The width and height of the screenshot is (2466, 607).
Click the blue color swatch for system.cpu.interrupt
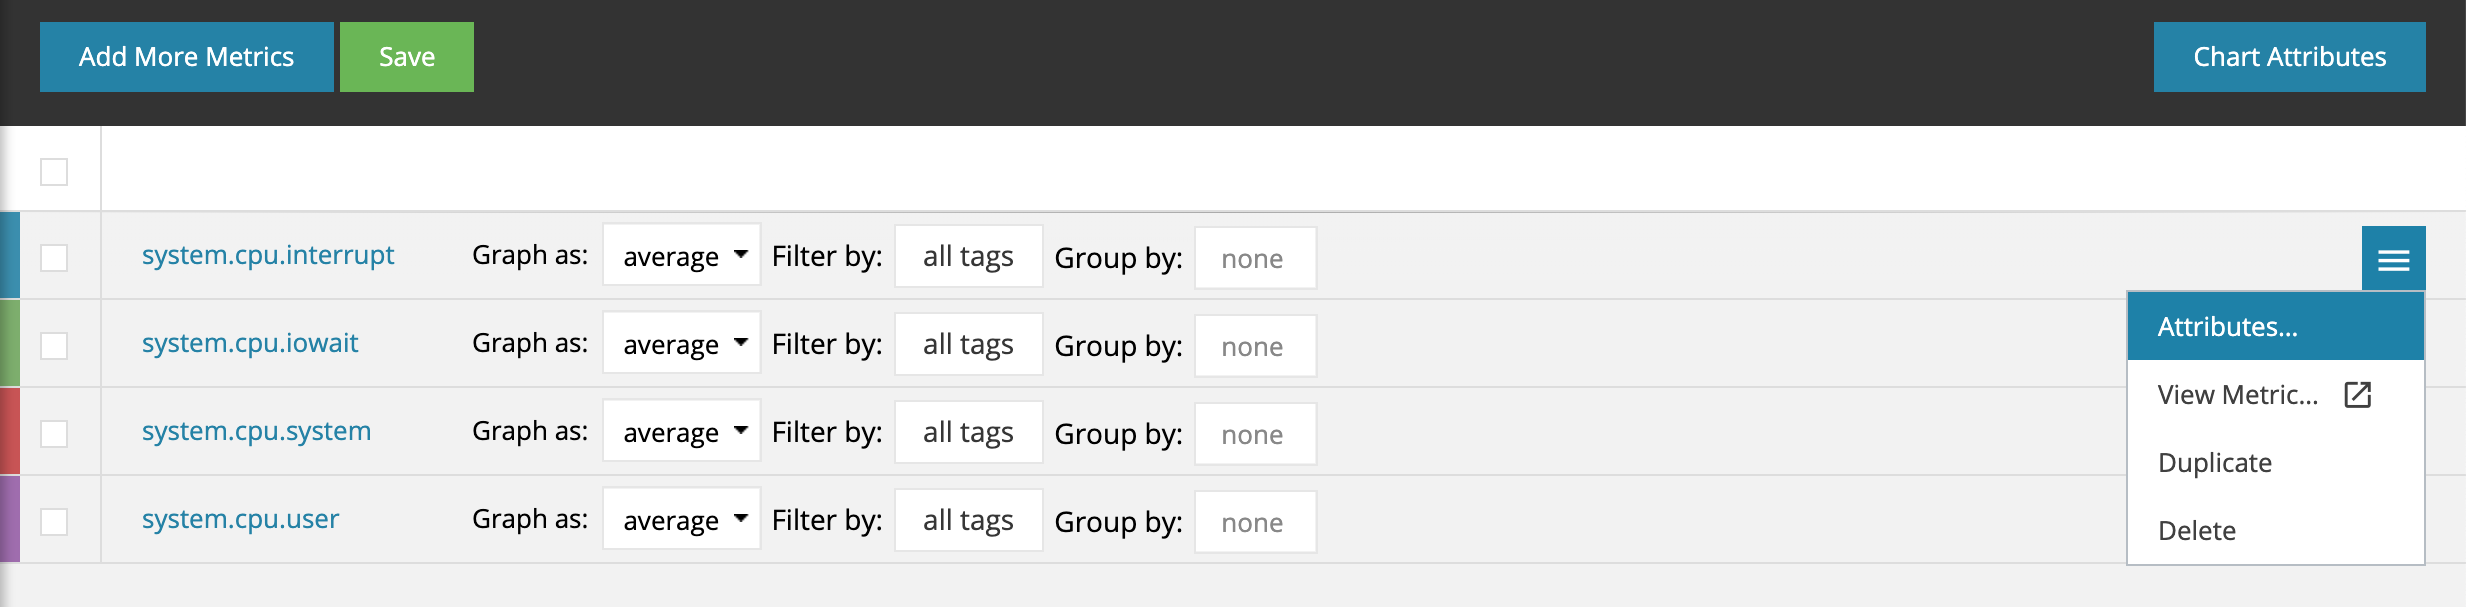pyautogui.click(x=10, y=256)
